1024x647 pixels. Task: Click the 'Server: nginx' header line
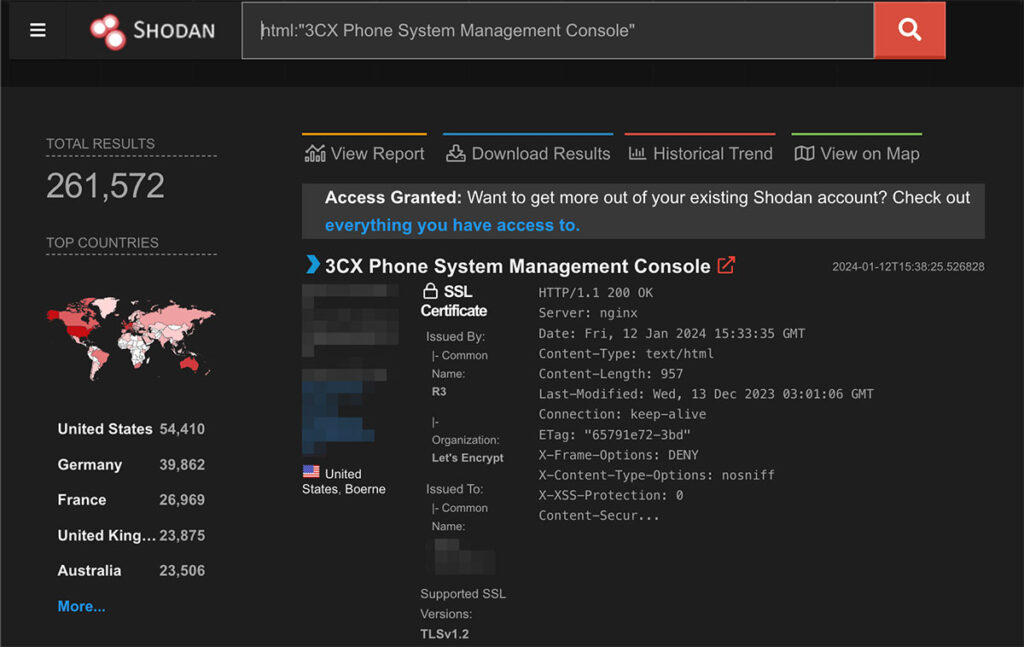[x=588, y=313]
